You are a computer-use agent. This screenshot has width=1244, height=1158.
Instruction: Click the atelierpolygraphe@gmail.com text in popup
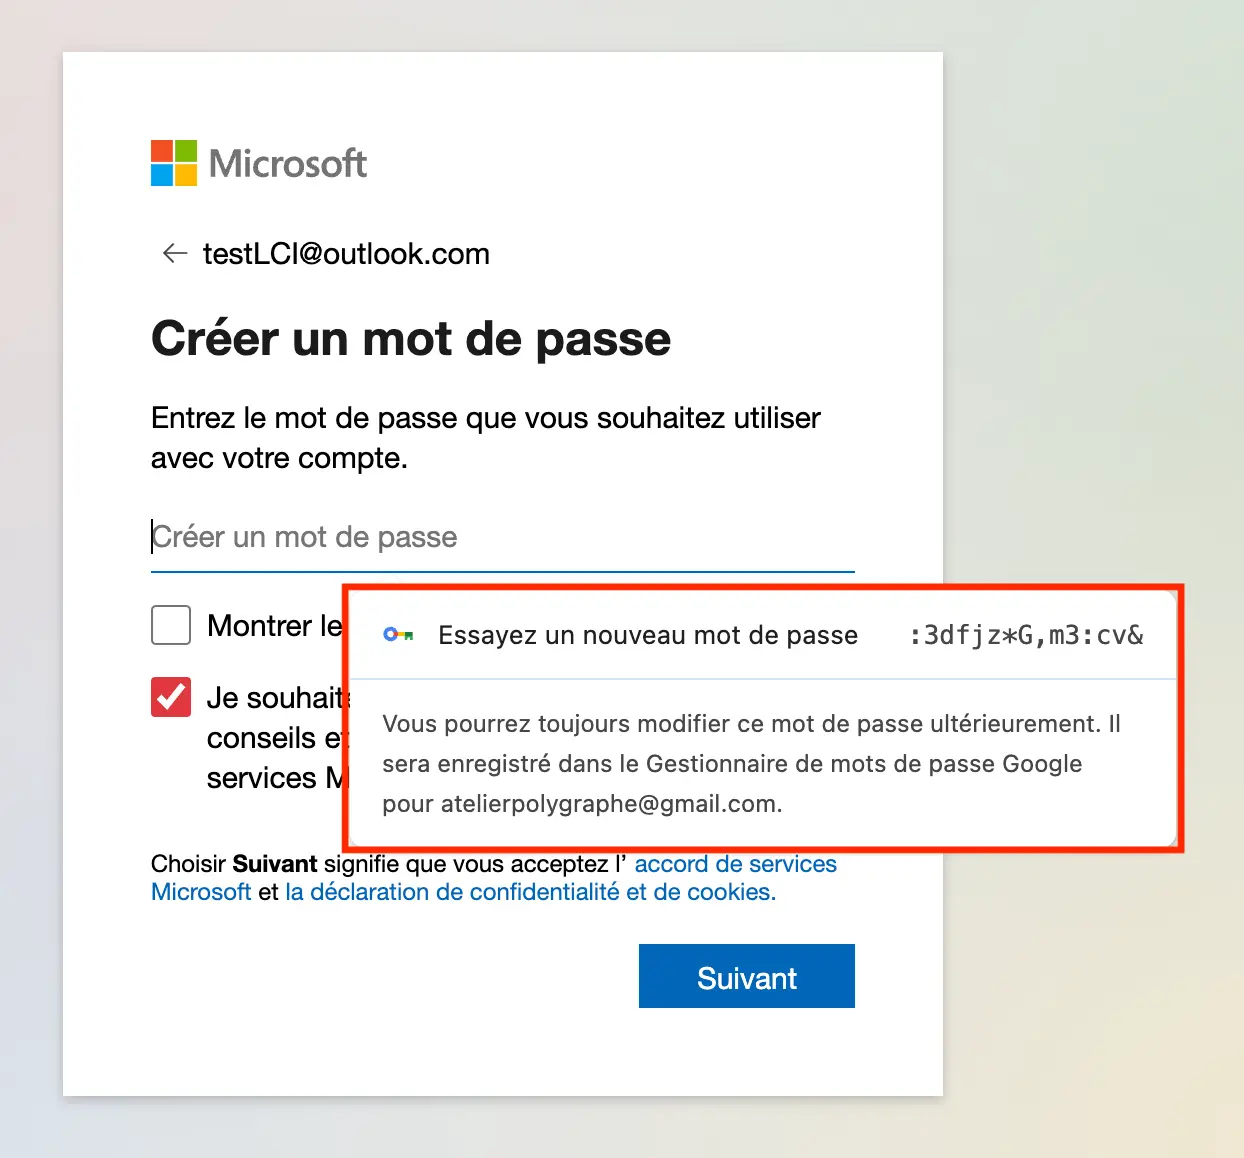tap(610, 804)
